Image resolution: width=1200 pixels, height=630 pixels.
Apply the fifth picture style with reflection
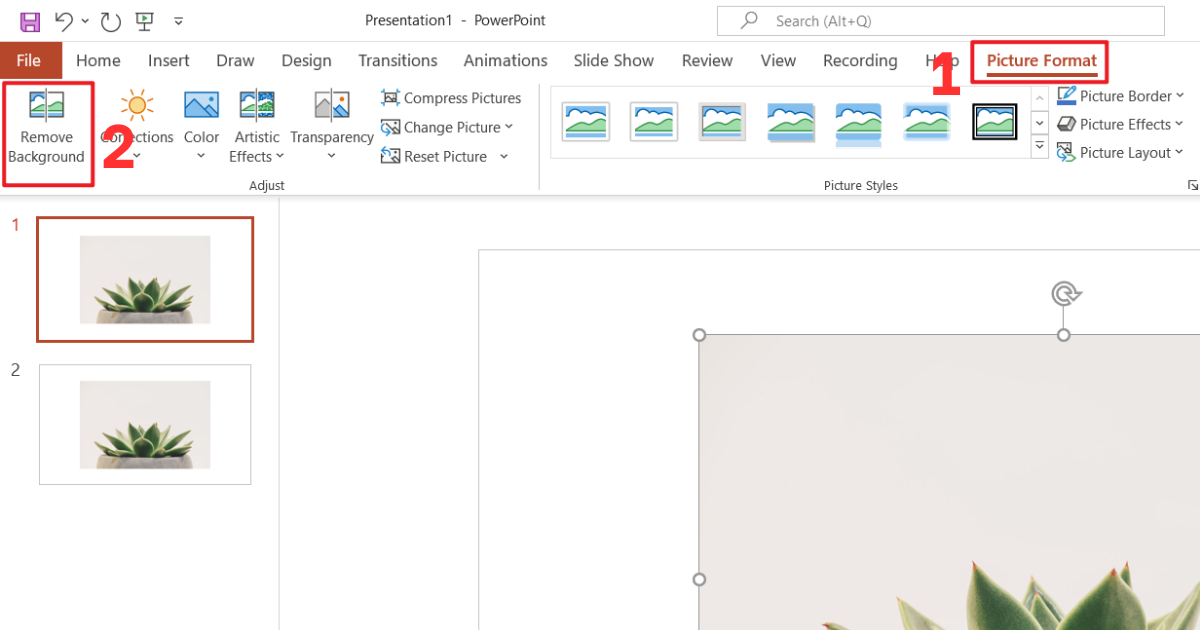[858, 123]
